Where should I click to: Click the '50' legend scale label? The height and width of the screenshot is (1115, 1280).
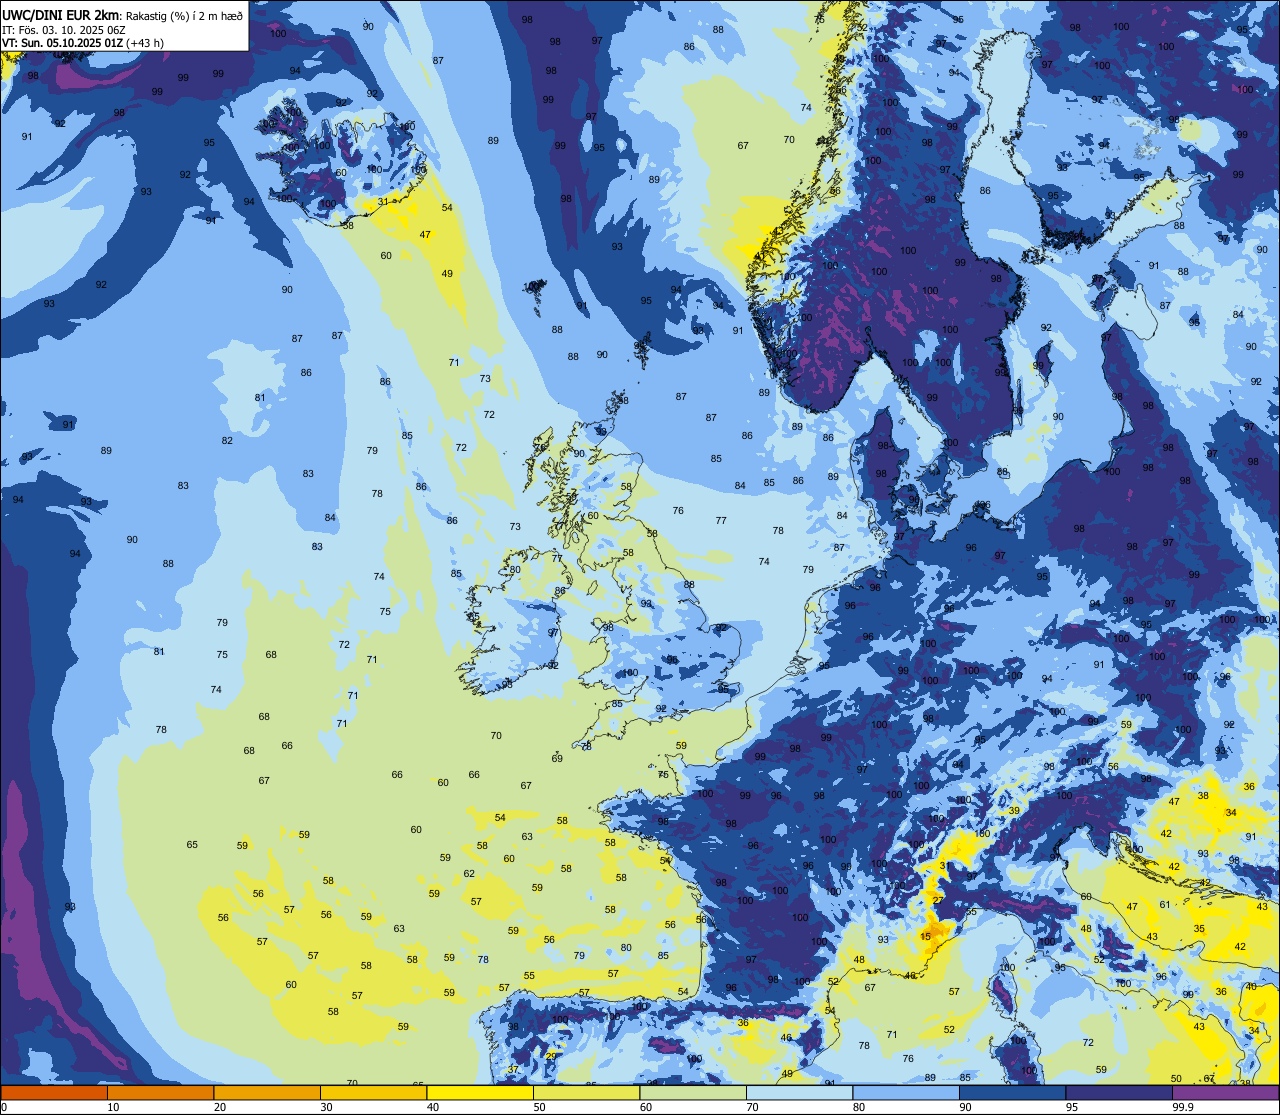(x=539, y=1107)
